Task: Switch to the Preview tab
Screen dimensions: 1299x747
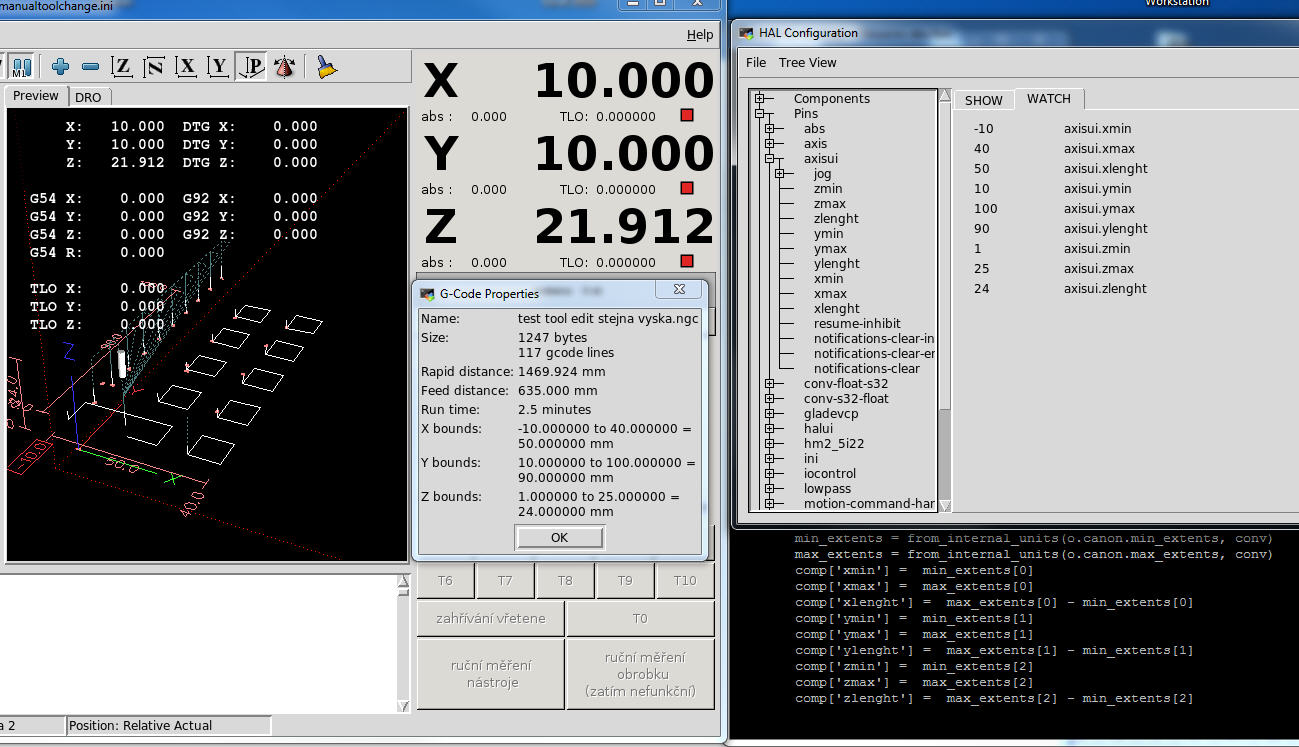Action: 36,96
